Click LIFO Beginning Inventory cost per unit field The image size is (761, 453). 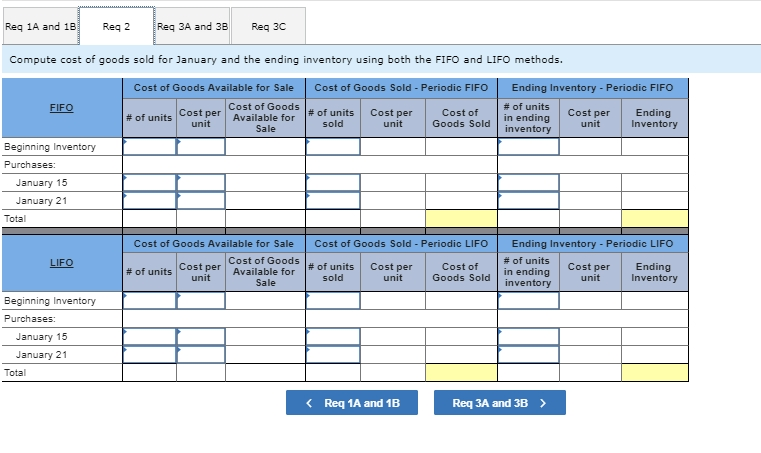(x=201, y=301)
